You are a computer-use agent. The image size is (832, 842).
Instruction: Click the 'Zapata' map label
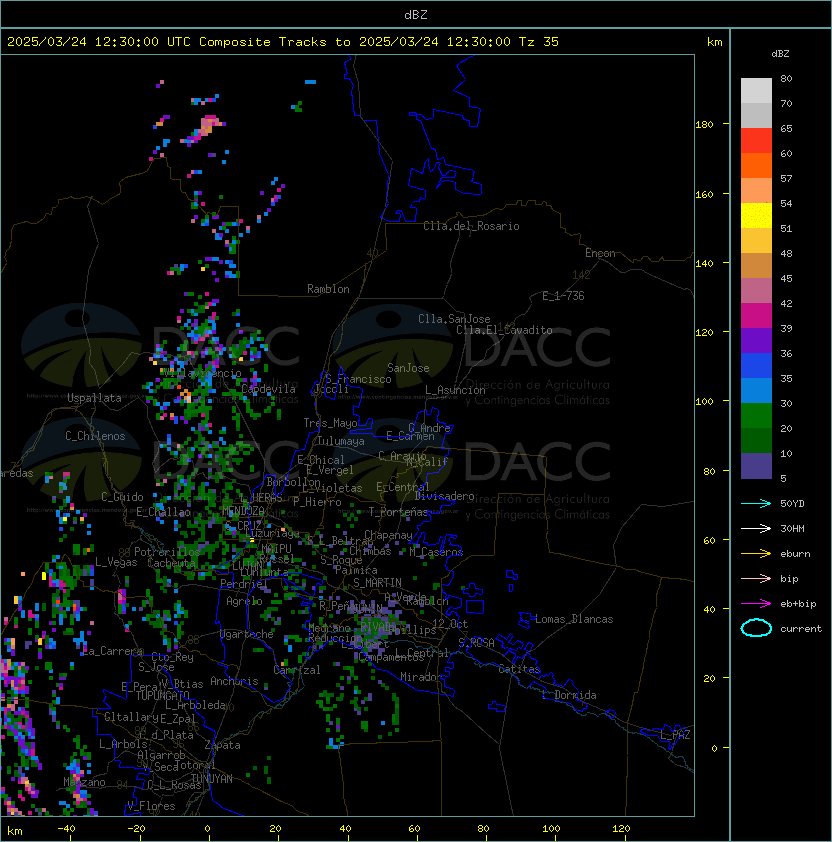[x=222, y=745]
